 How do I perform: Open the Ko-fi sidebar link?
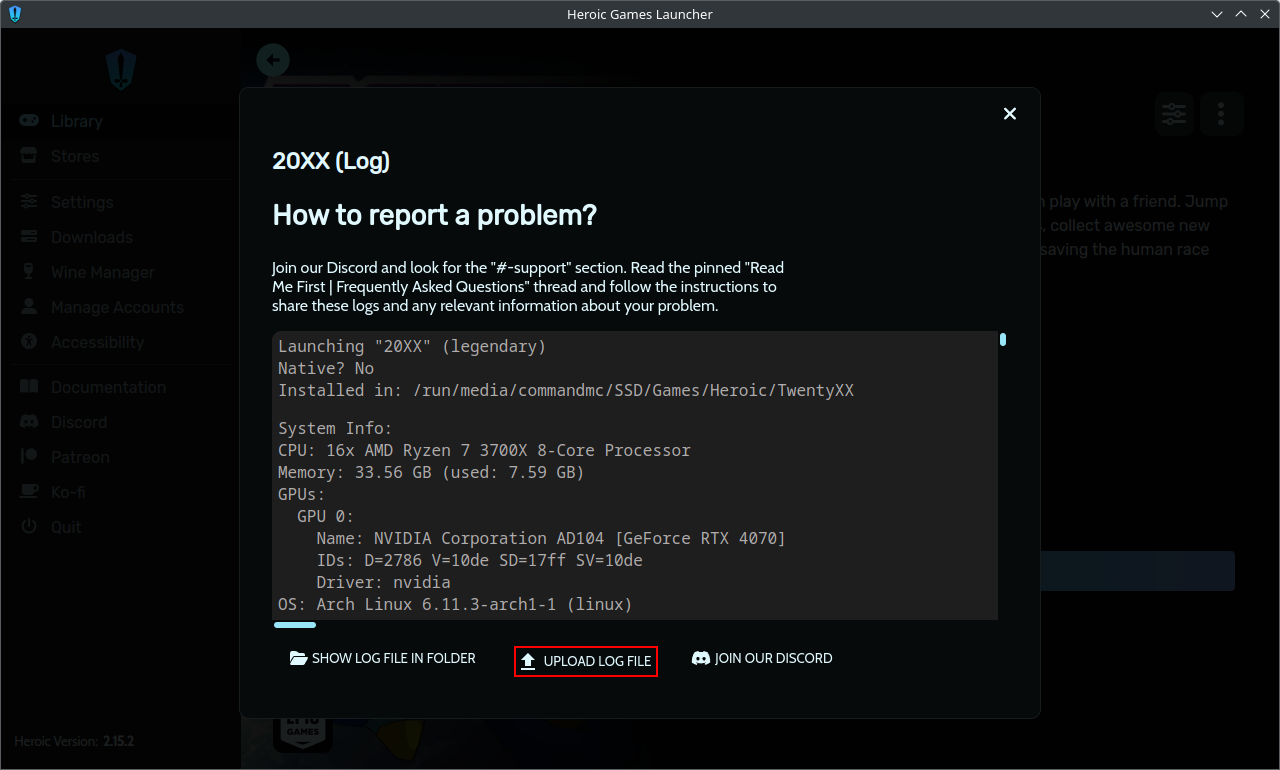coord(66,492)
